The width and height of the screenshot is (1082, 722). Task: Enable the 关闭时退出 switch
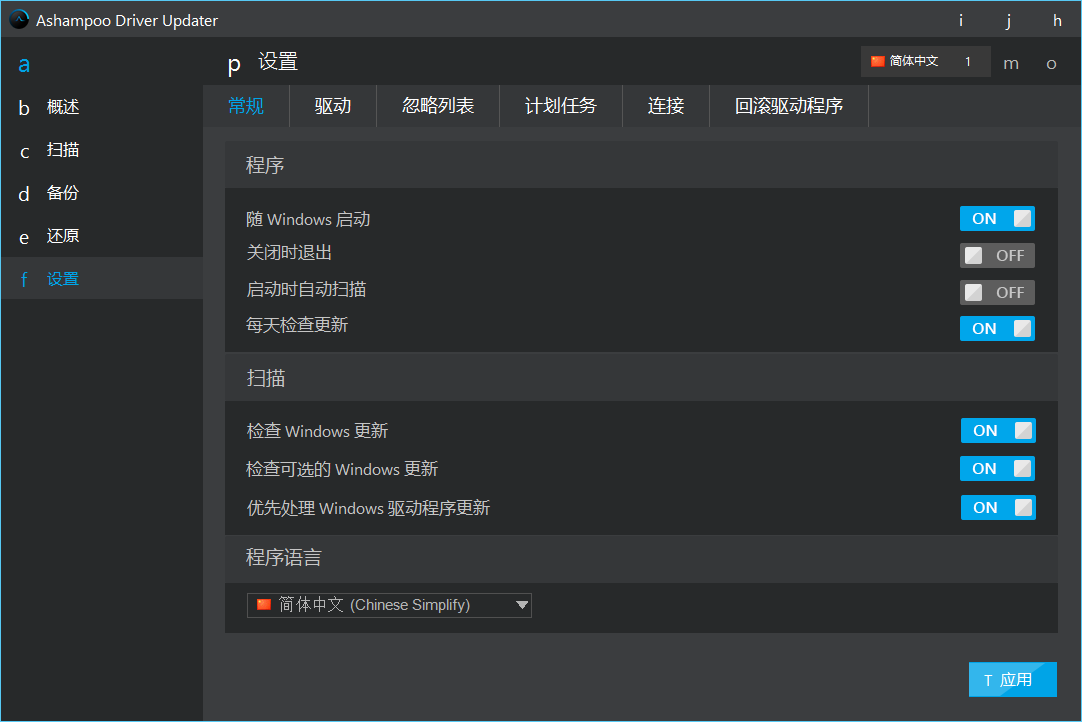pyautogui.click(x=997, y=255)
